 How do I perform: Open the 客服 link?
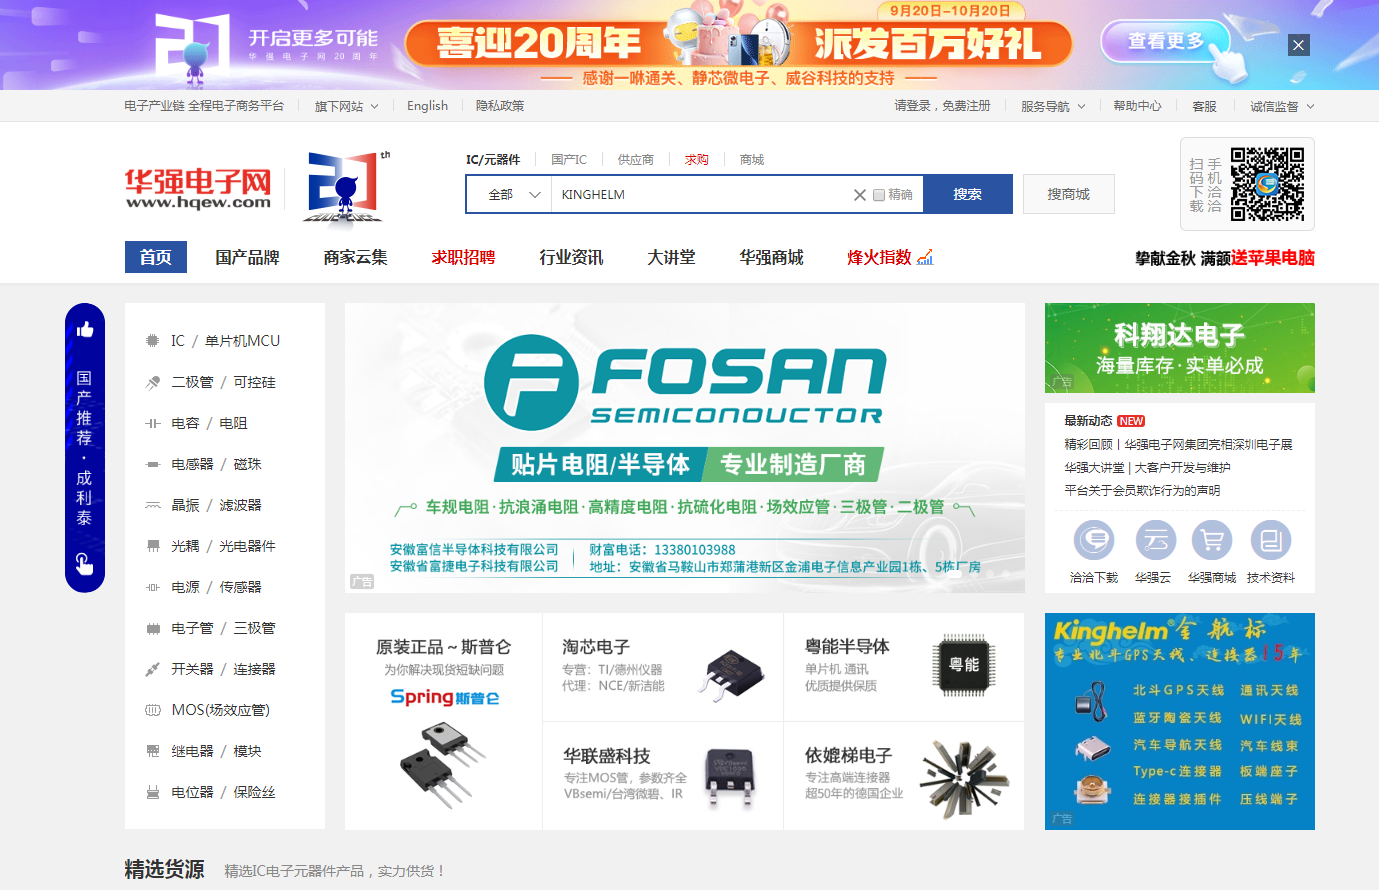1204,106
